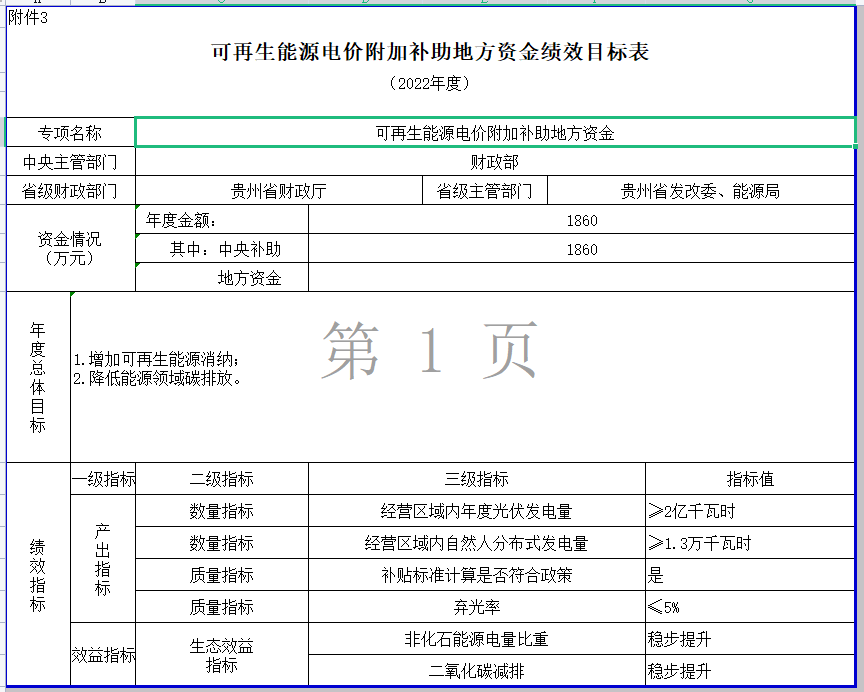Select the 经营区域内年度光伏发电量 cell
The image size is (864, 692).
(x=476, y=511)
